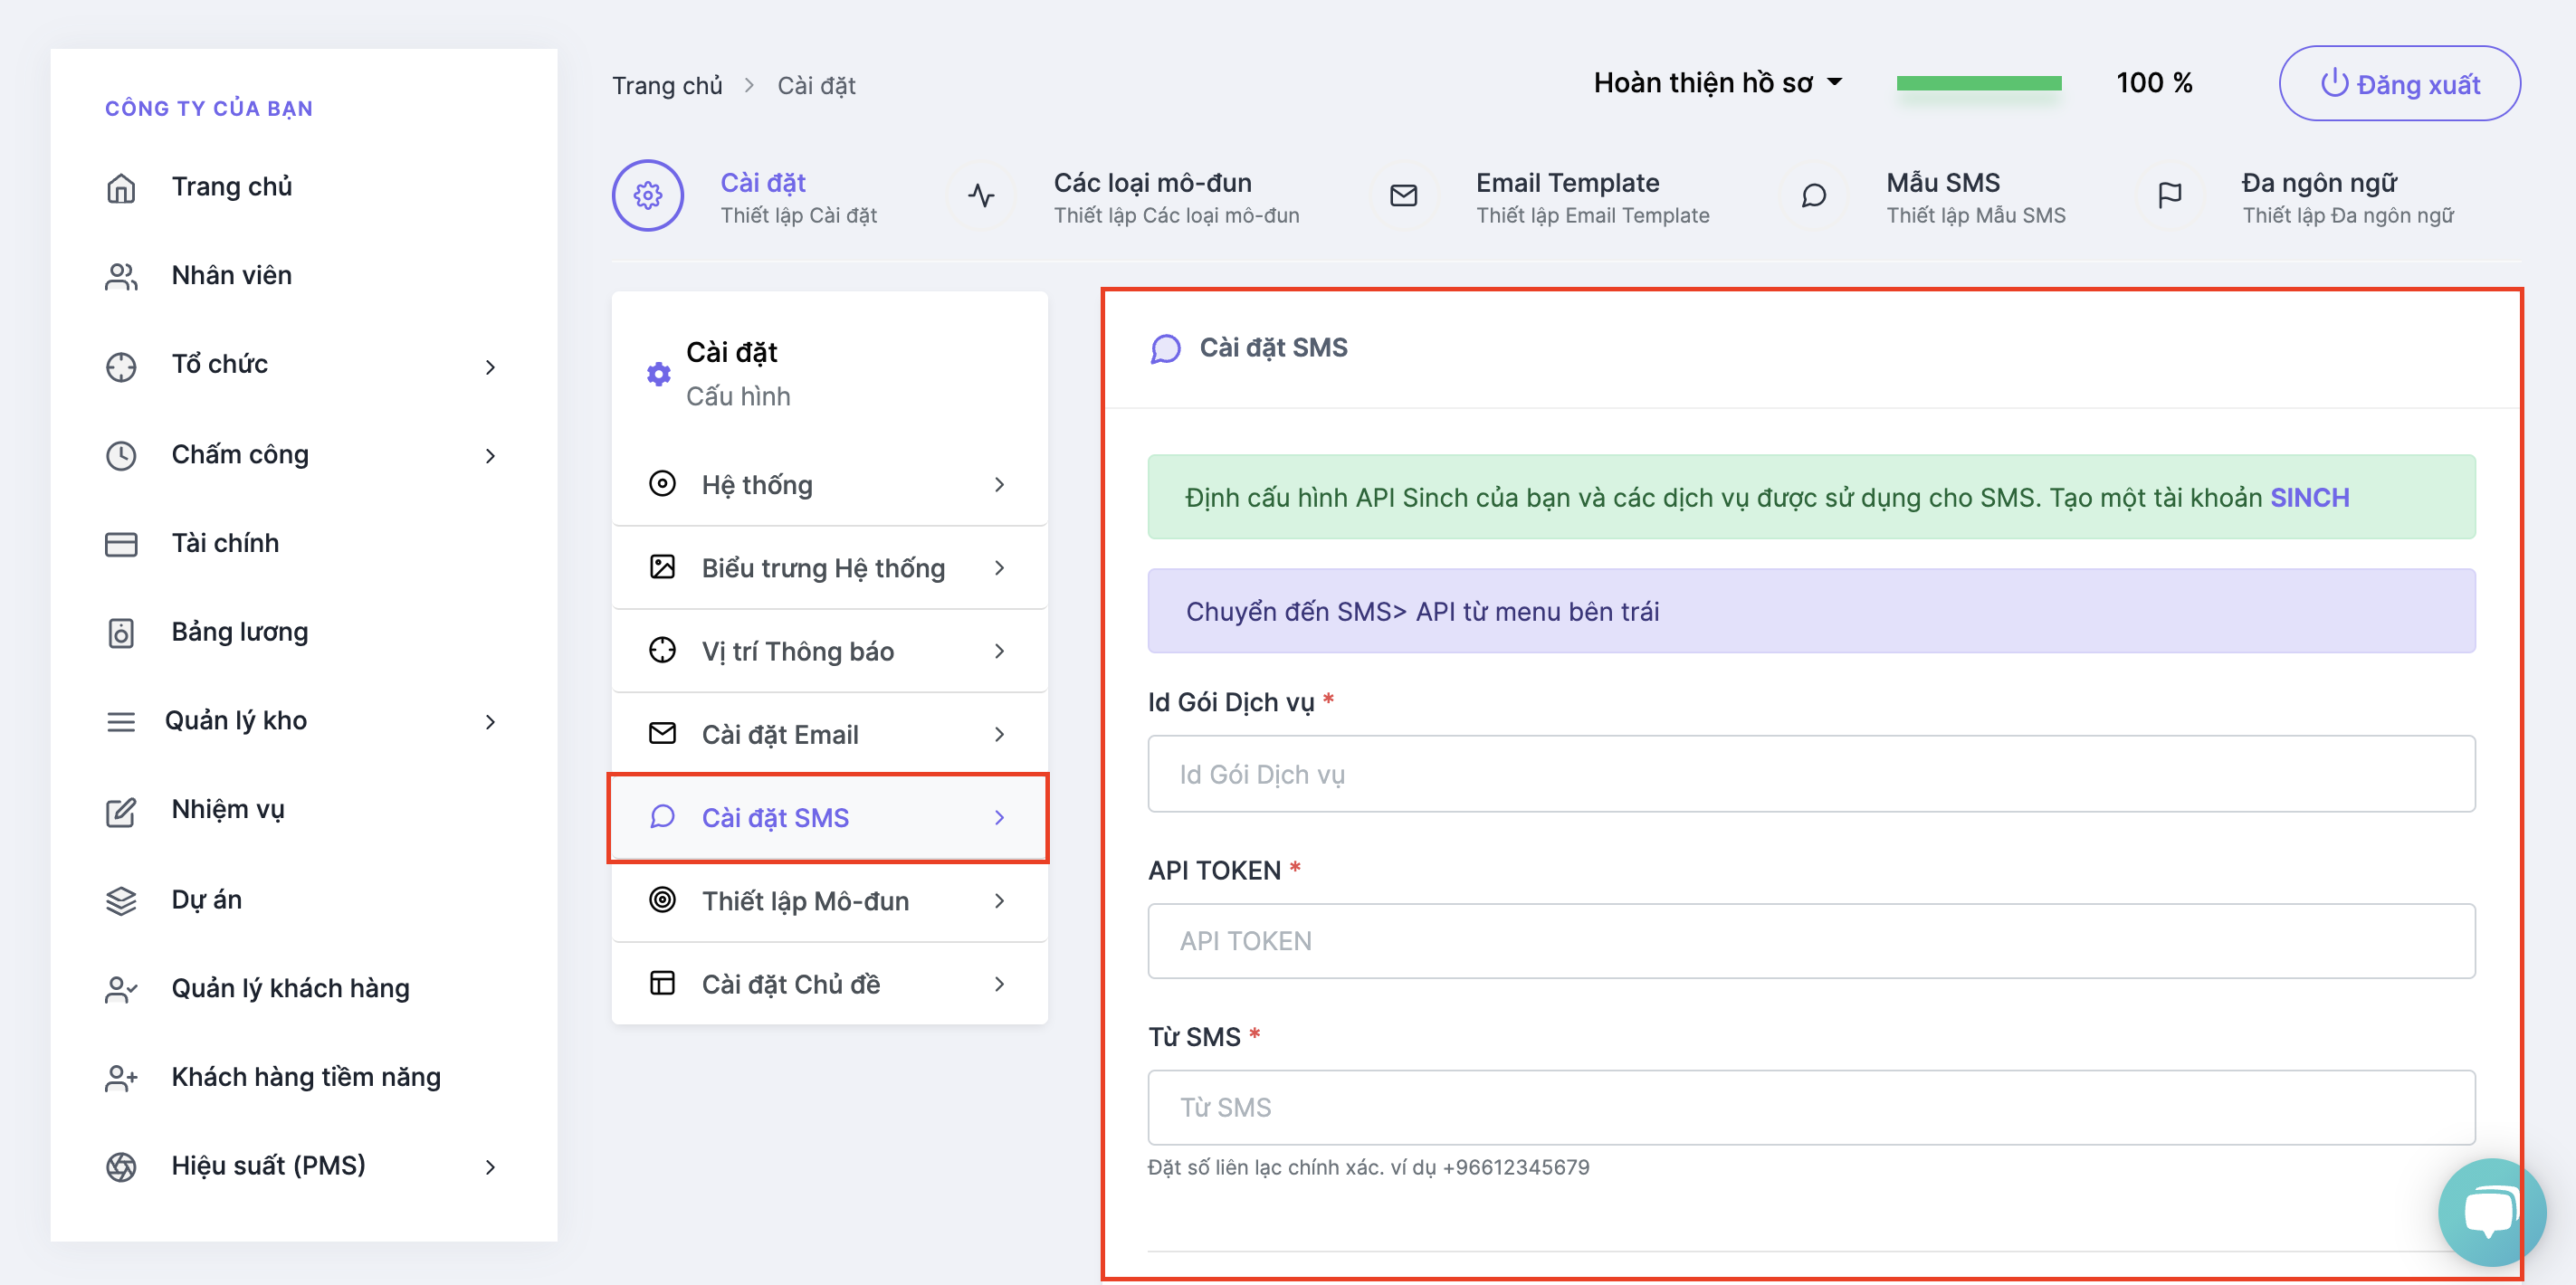2576x1285 pixels.
Task: Open the SINCH account link
Action: click(2309, 497)
